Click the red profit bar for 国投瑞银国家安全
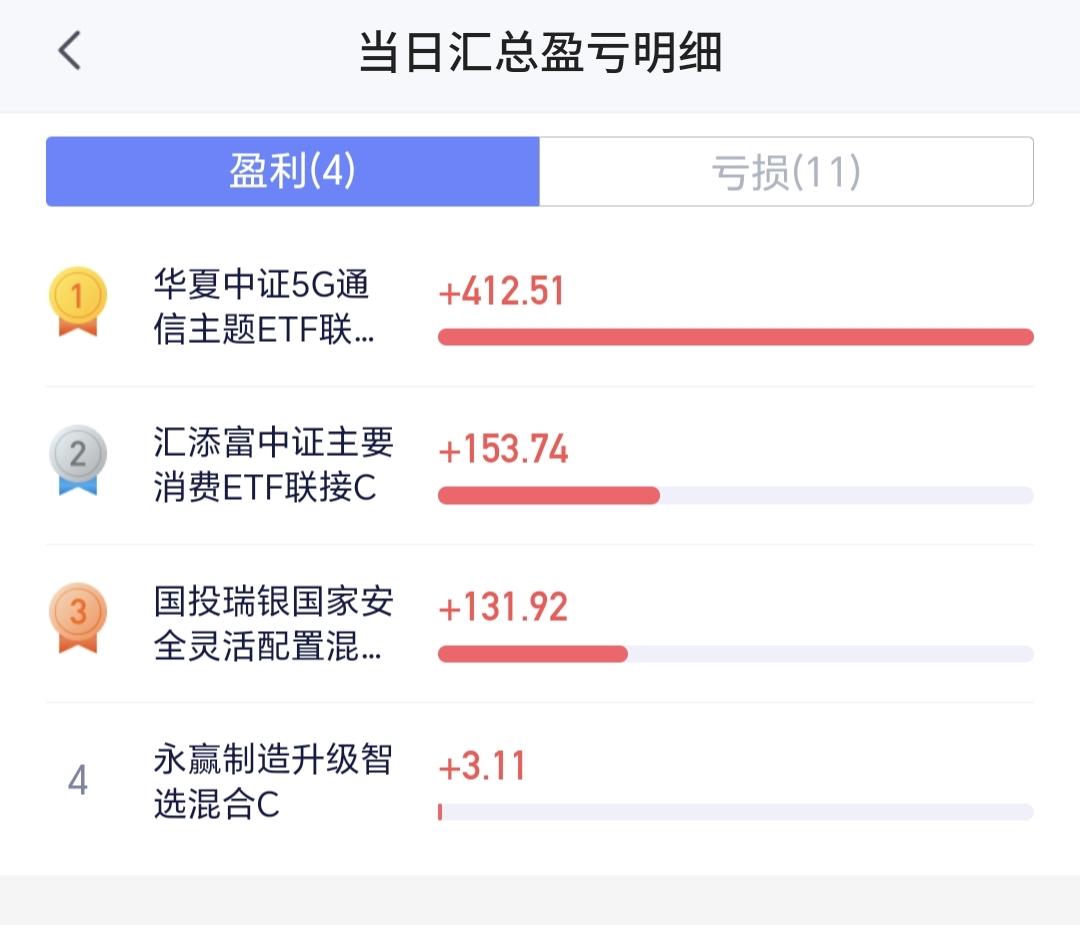Viewport: 1080px width, 925px height. pyautogui.click(x=533, y=654)
